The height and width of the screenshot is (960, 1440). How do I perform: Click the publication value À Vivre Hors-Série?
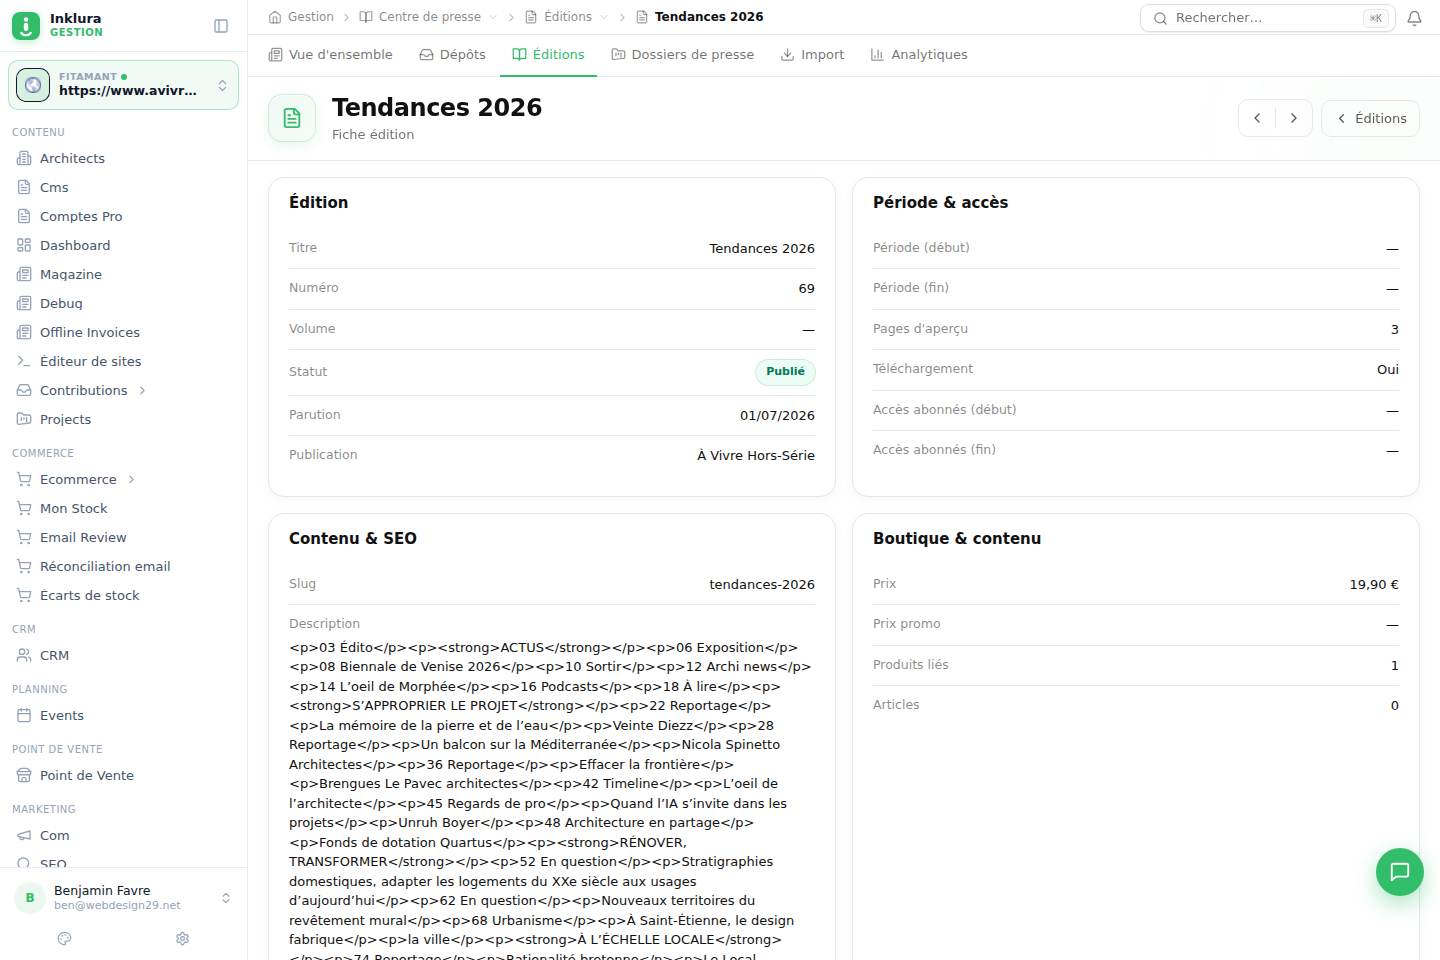click(x=756, y=456)
